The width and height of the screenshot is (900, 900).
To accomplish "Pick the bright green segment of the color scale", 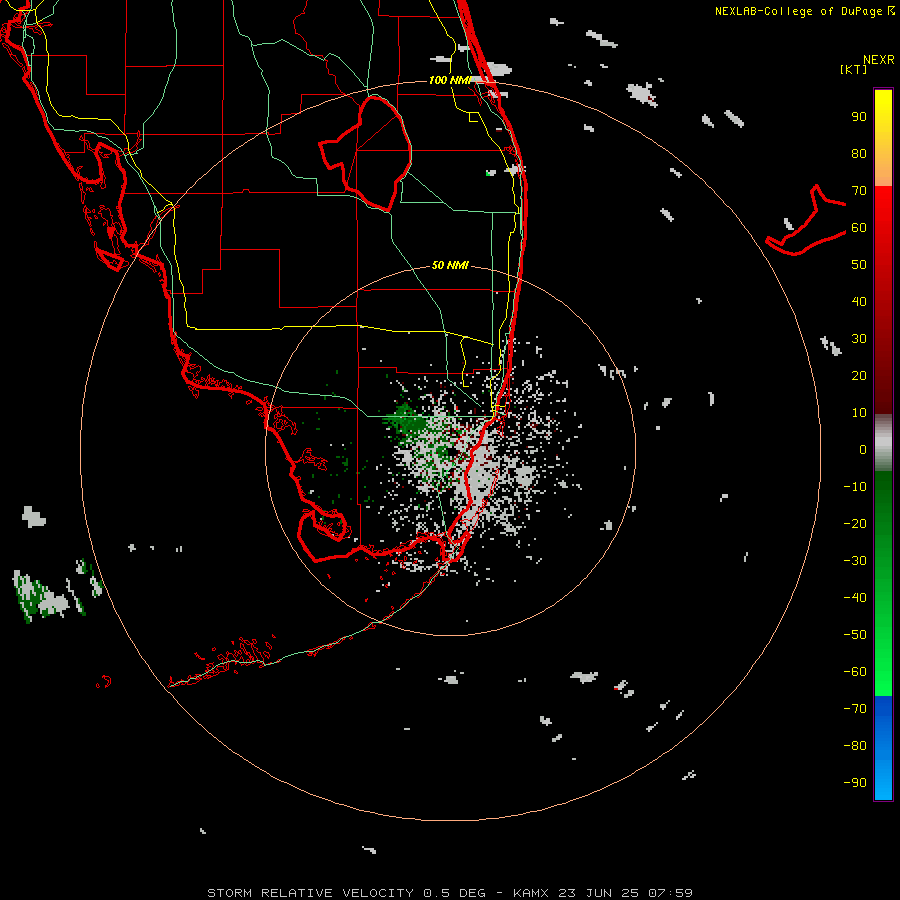I will point(883,584).
